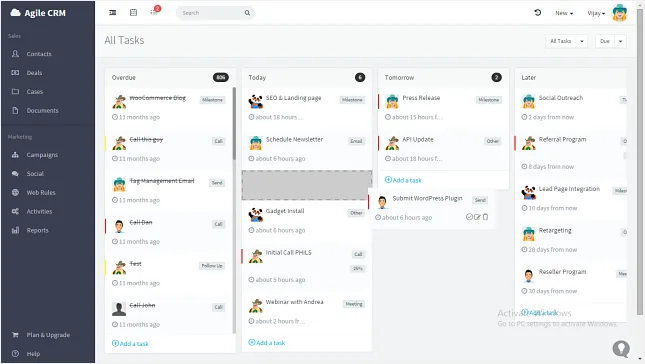Open the WooCommerce Blog overdue task
Image resolution: width=645 pixels, height=364 pixels.
(x=158, y=98)
